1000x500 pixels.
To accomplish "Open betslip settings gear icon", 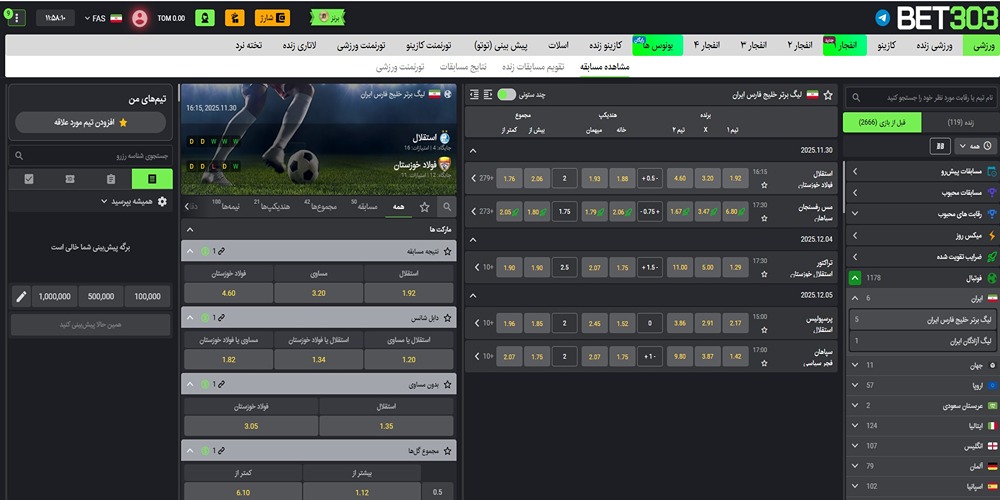I will tap(163, 201).
